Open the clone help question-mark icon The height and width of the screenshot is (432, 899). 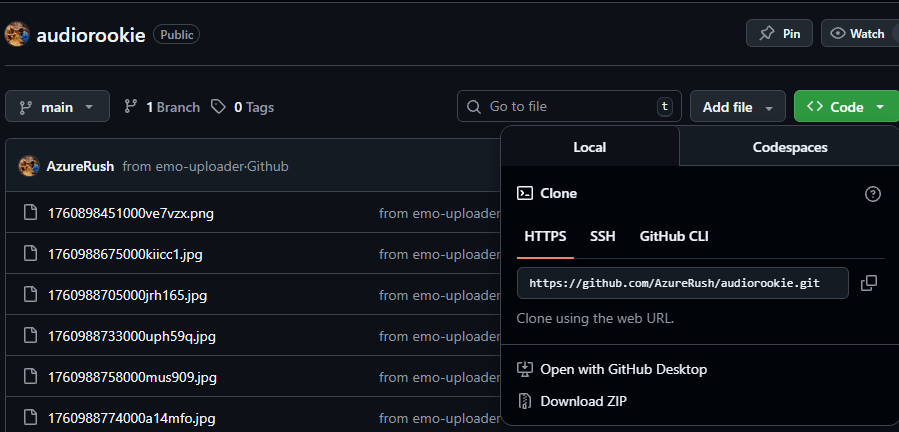(x=872, y=194)
